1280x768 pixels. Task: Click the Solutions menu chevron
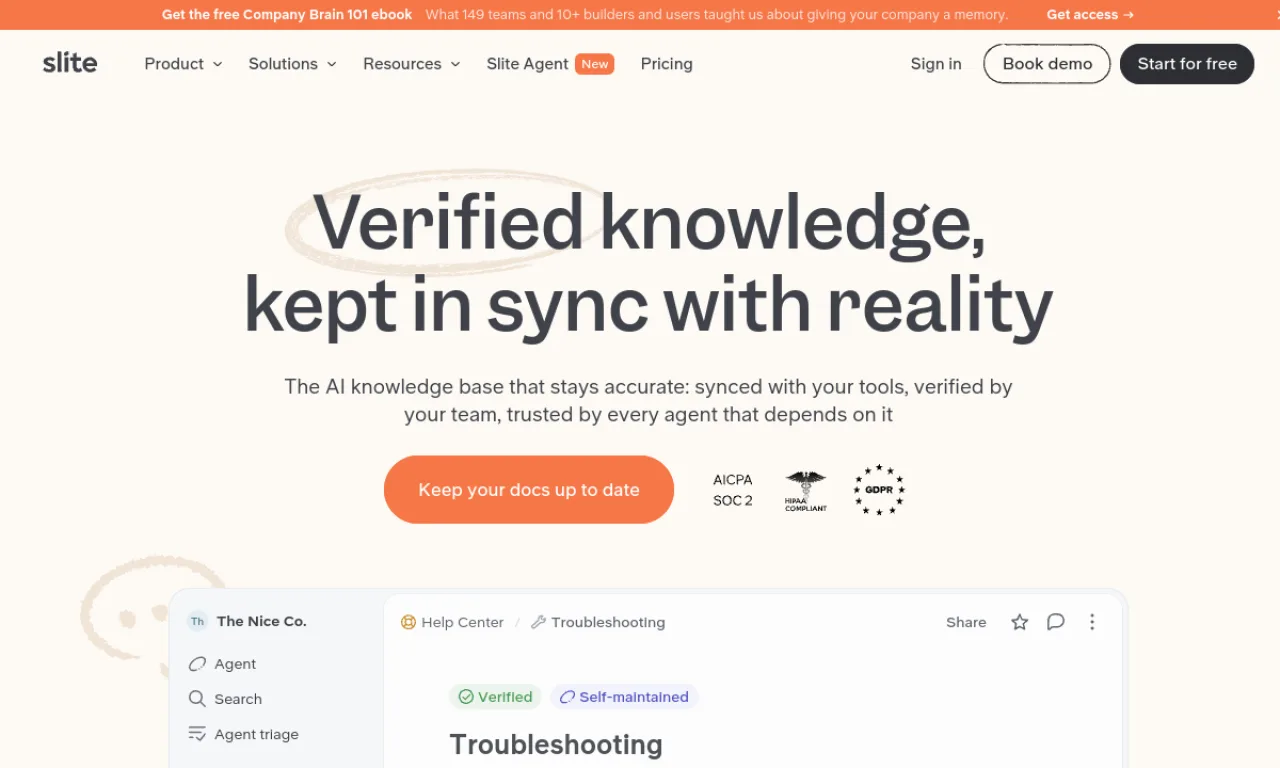tap(331, 64)
